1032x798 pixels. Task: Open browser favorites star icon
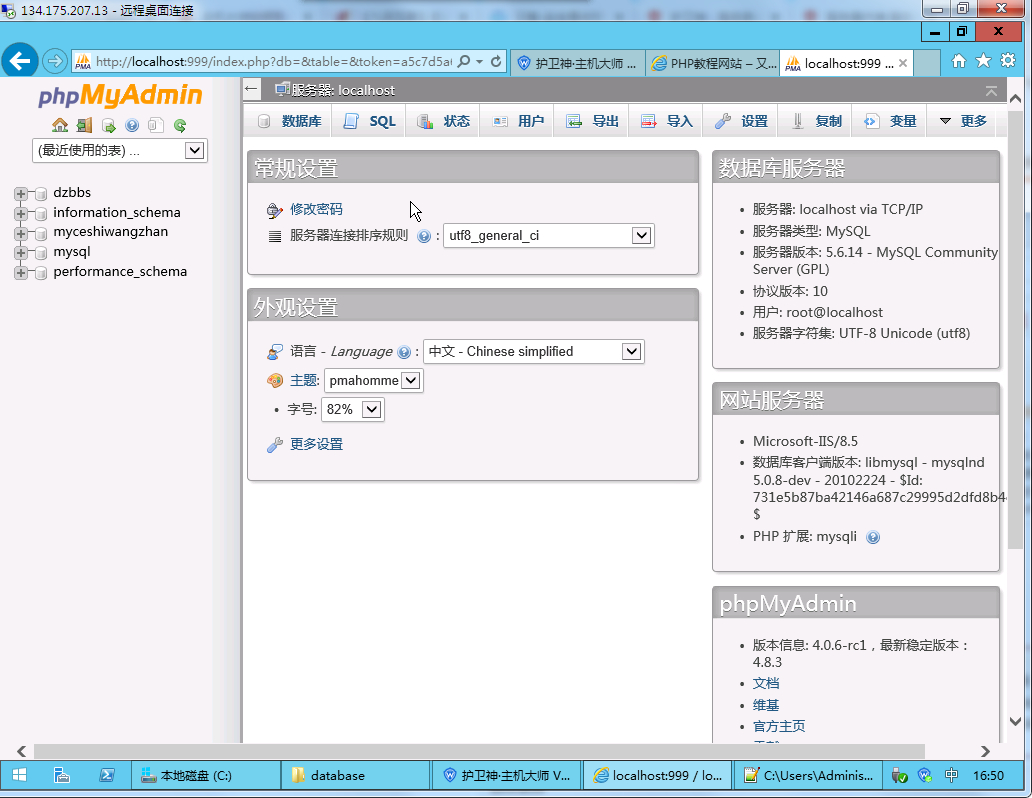pyautogui.click(x=983, y=61)
